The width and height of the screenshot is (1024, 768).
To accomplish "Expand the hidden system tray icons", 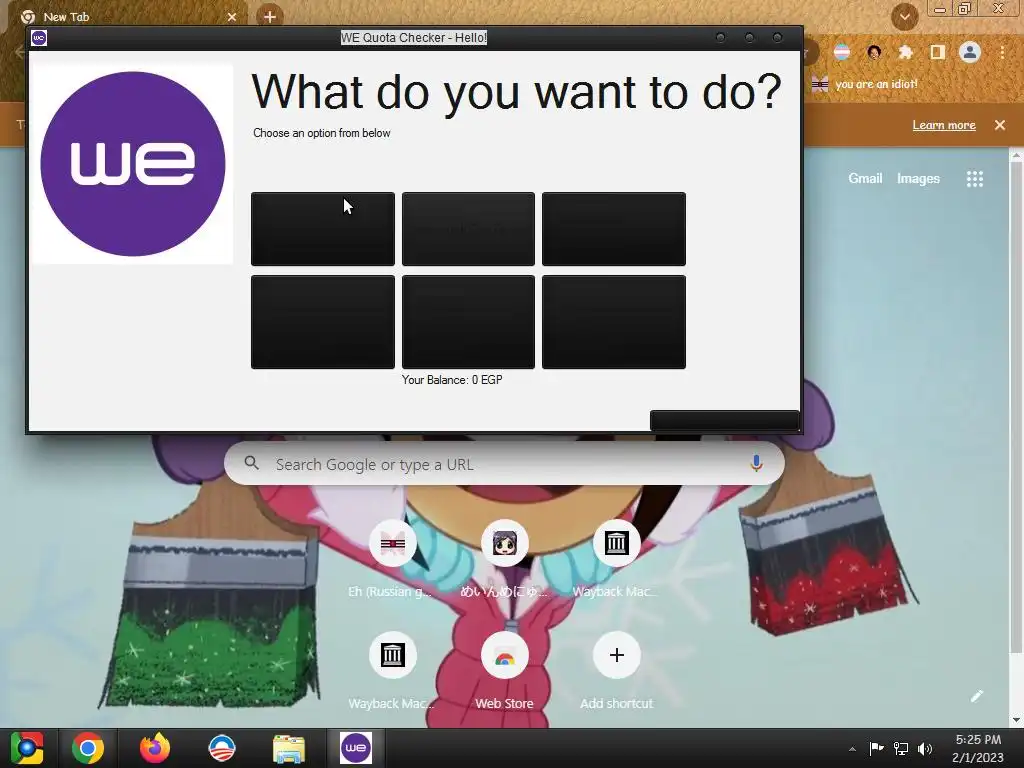I will coord(852,749).
